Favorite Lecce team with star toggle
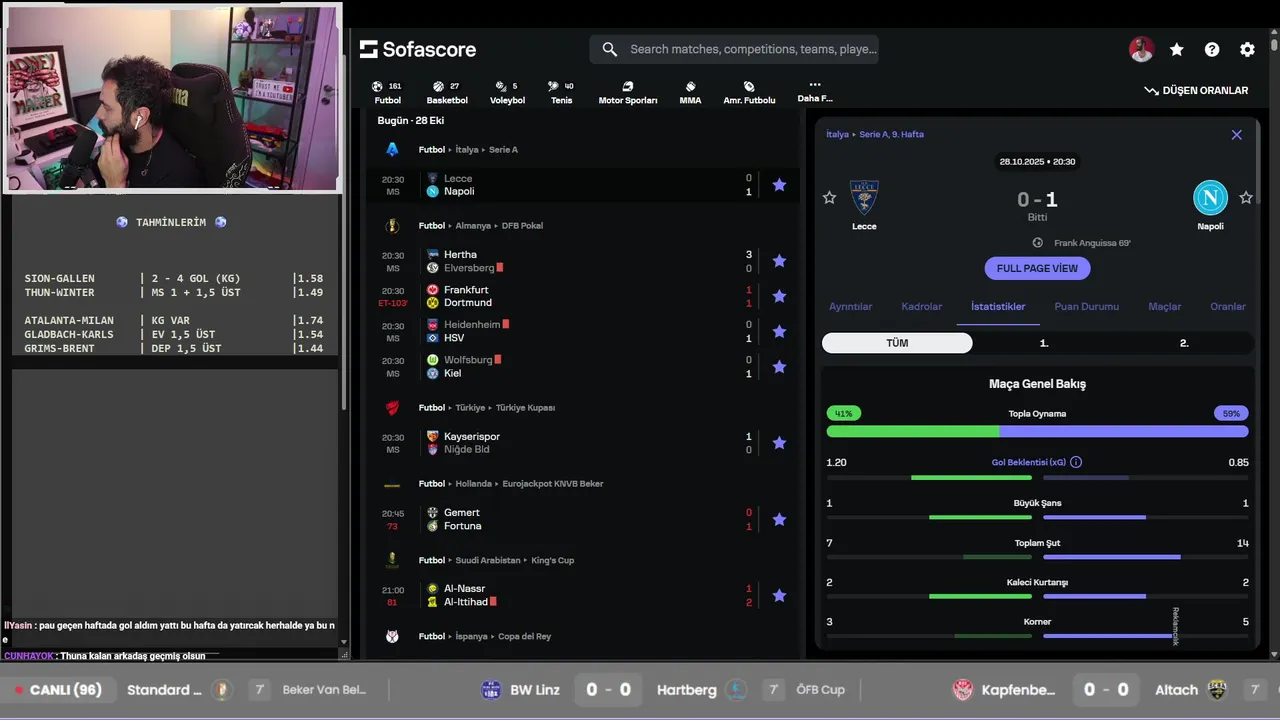This screenshot has width=1280, height=720. coord(829,198)
